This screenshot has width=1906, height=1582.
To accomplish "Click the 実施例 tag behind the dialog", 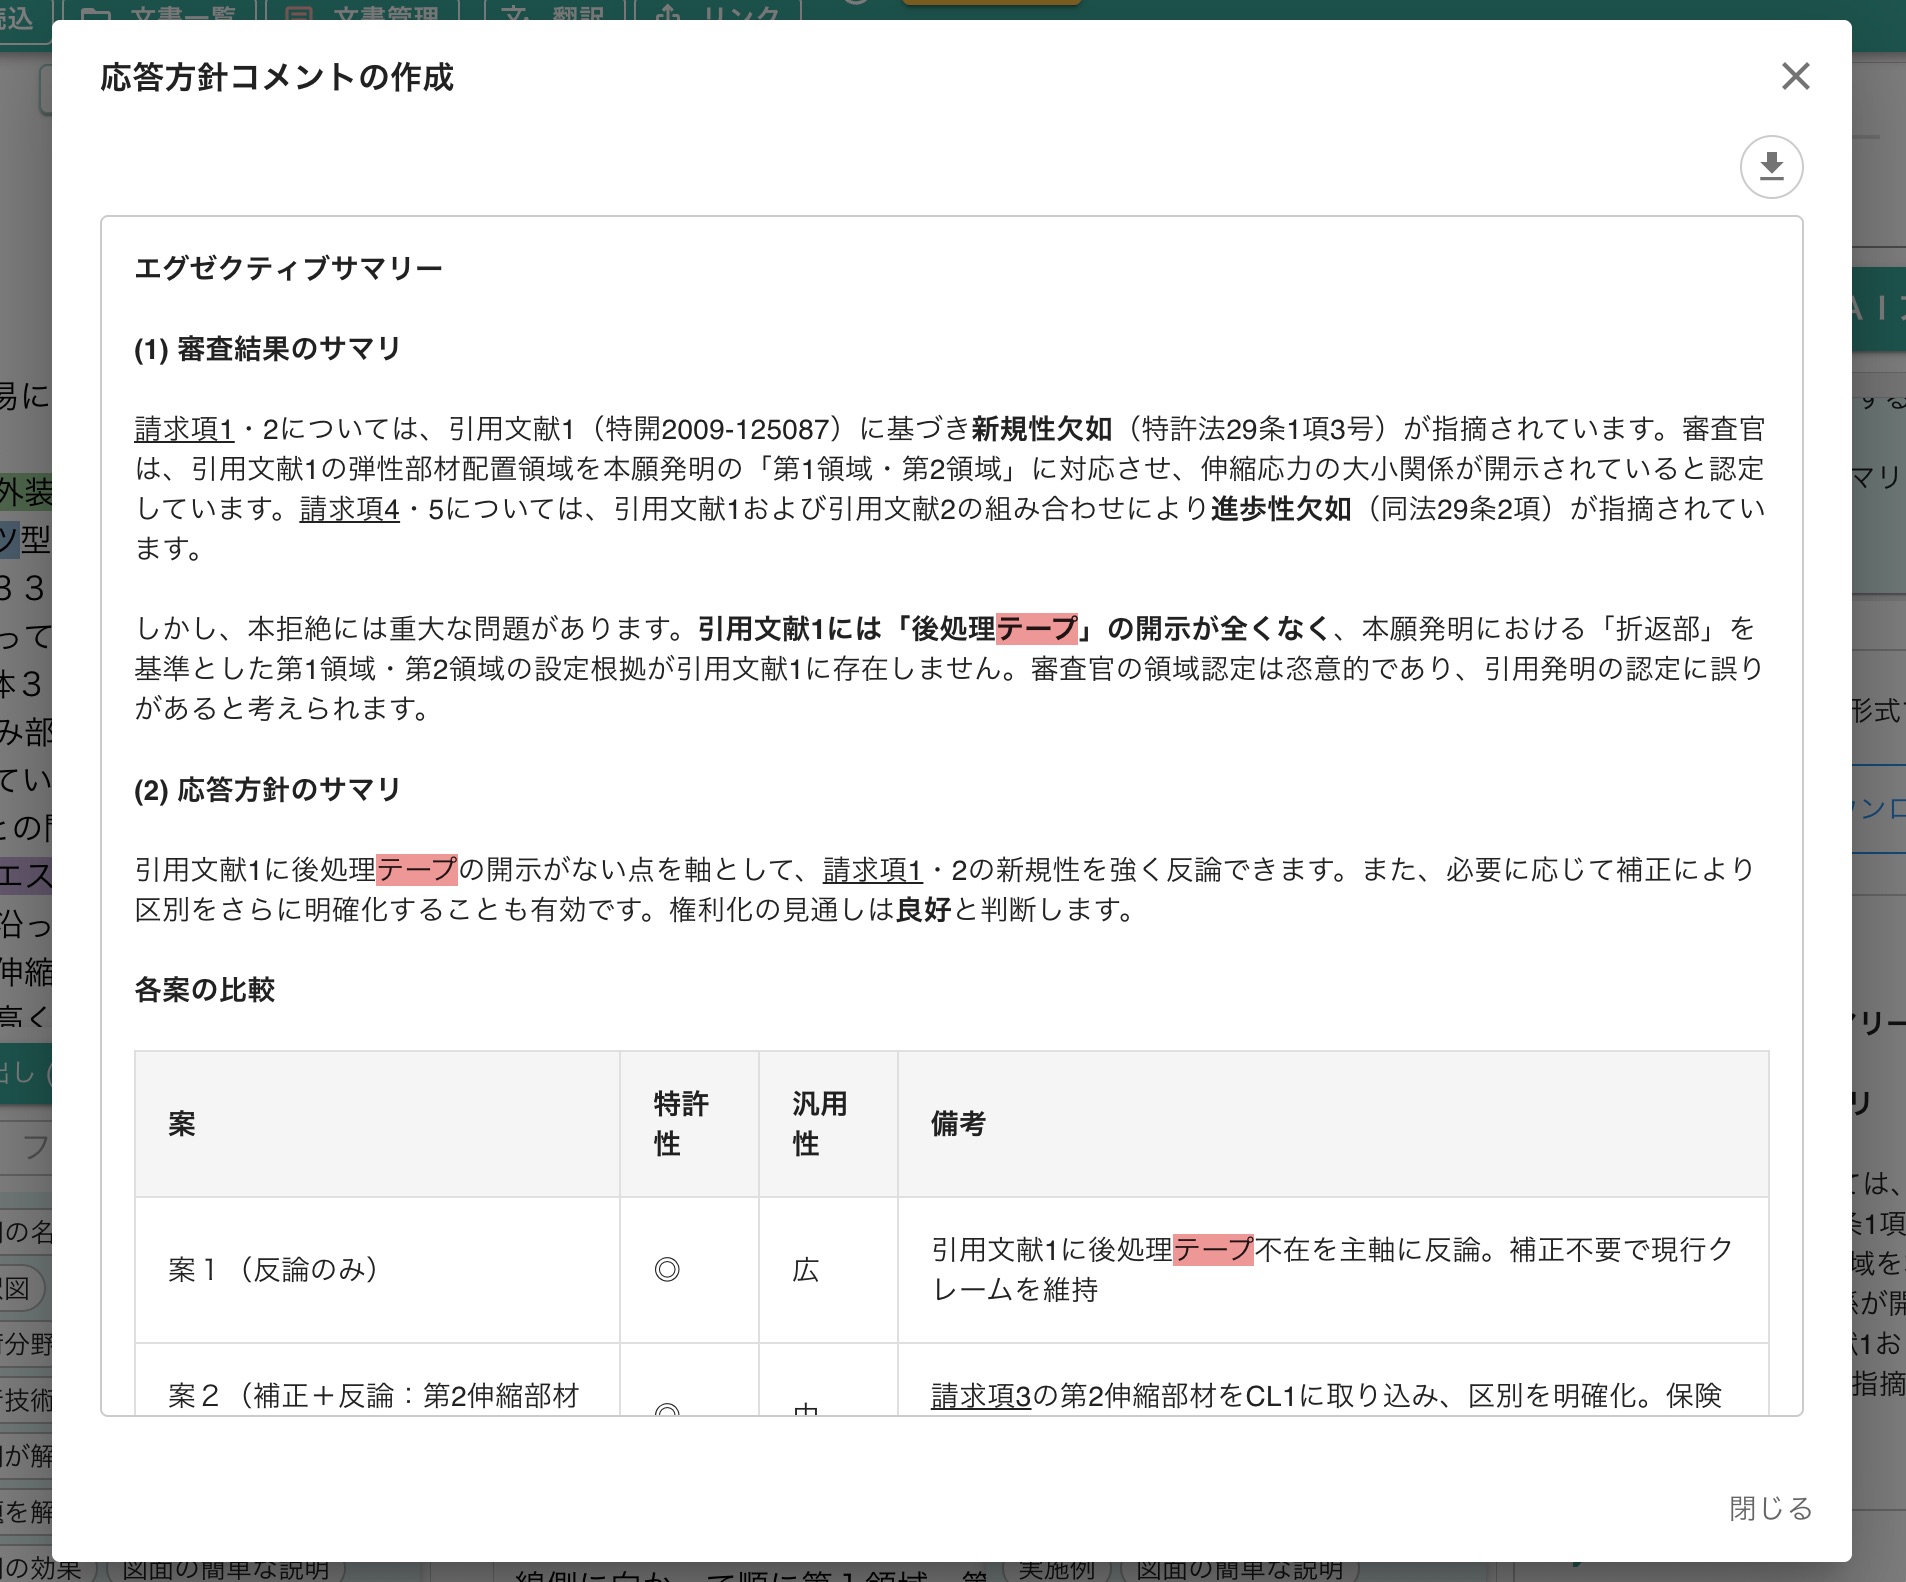I will pos(1057,1569).
